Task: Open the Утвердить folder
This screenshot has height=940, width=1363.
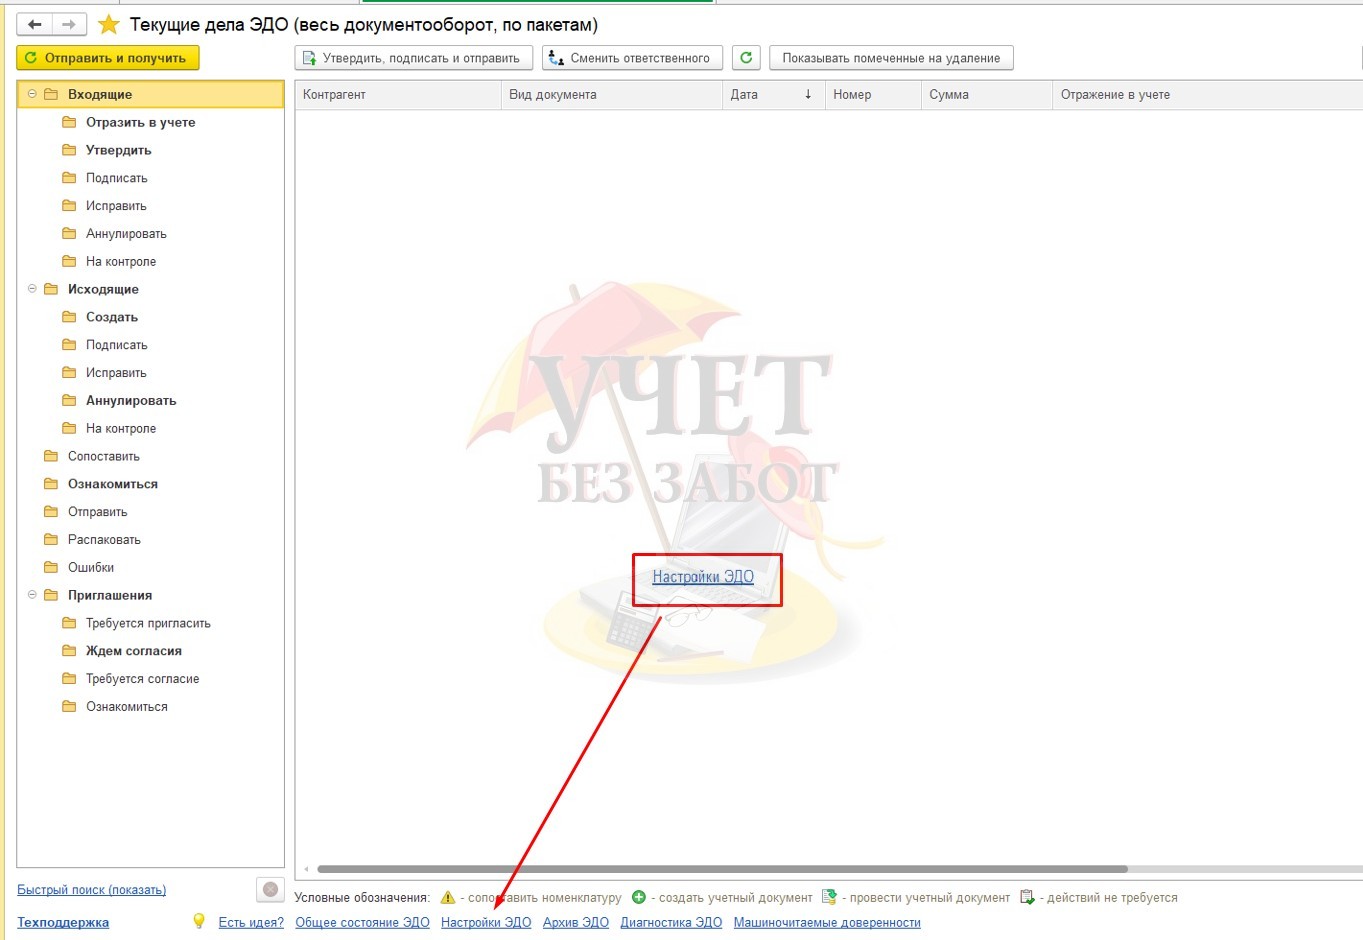Action: tap(118, 150)
